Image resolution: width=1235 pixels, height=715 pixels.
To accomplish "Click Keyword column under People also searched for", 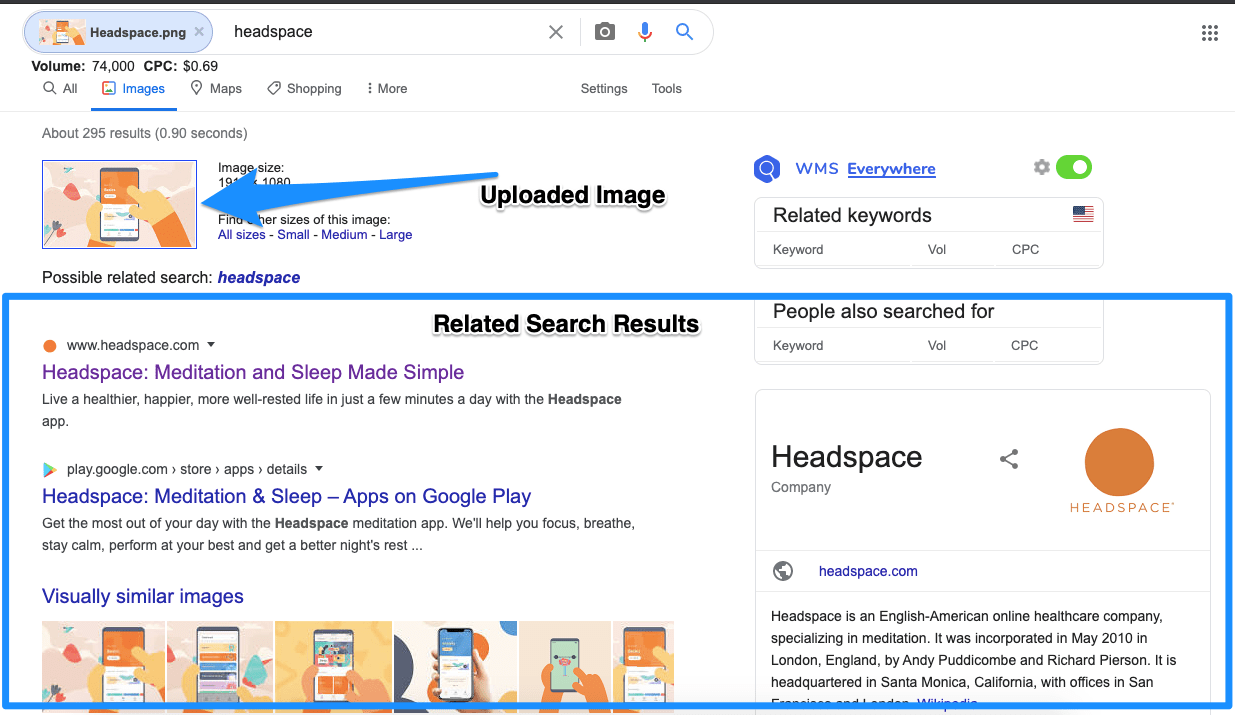I will [798, 346].
